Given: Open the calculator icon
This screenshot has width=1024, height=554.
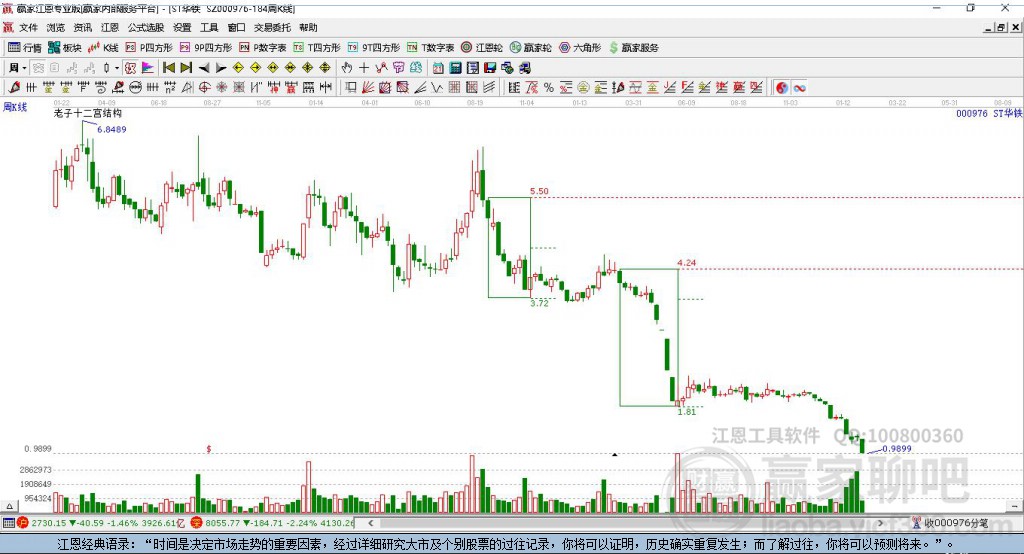Looking at the screenshot, I should tap(455, 68).
